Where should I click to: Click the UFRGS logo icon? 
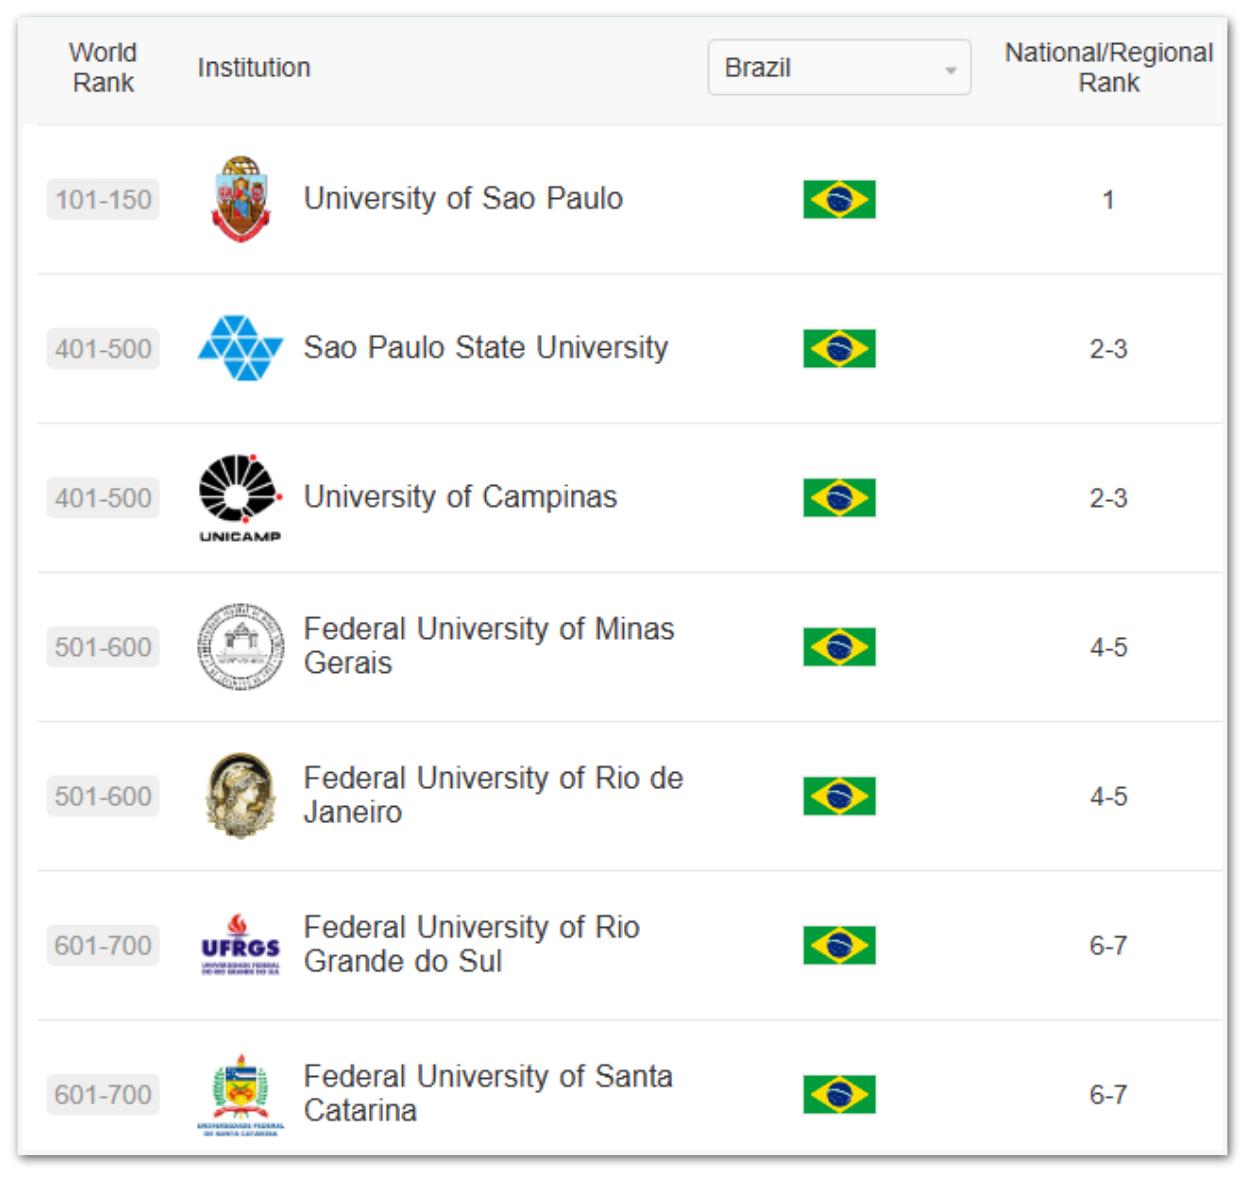[241, 945]
